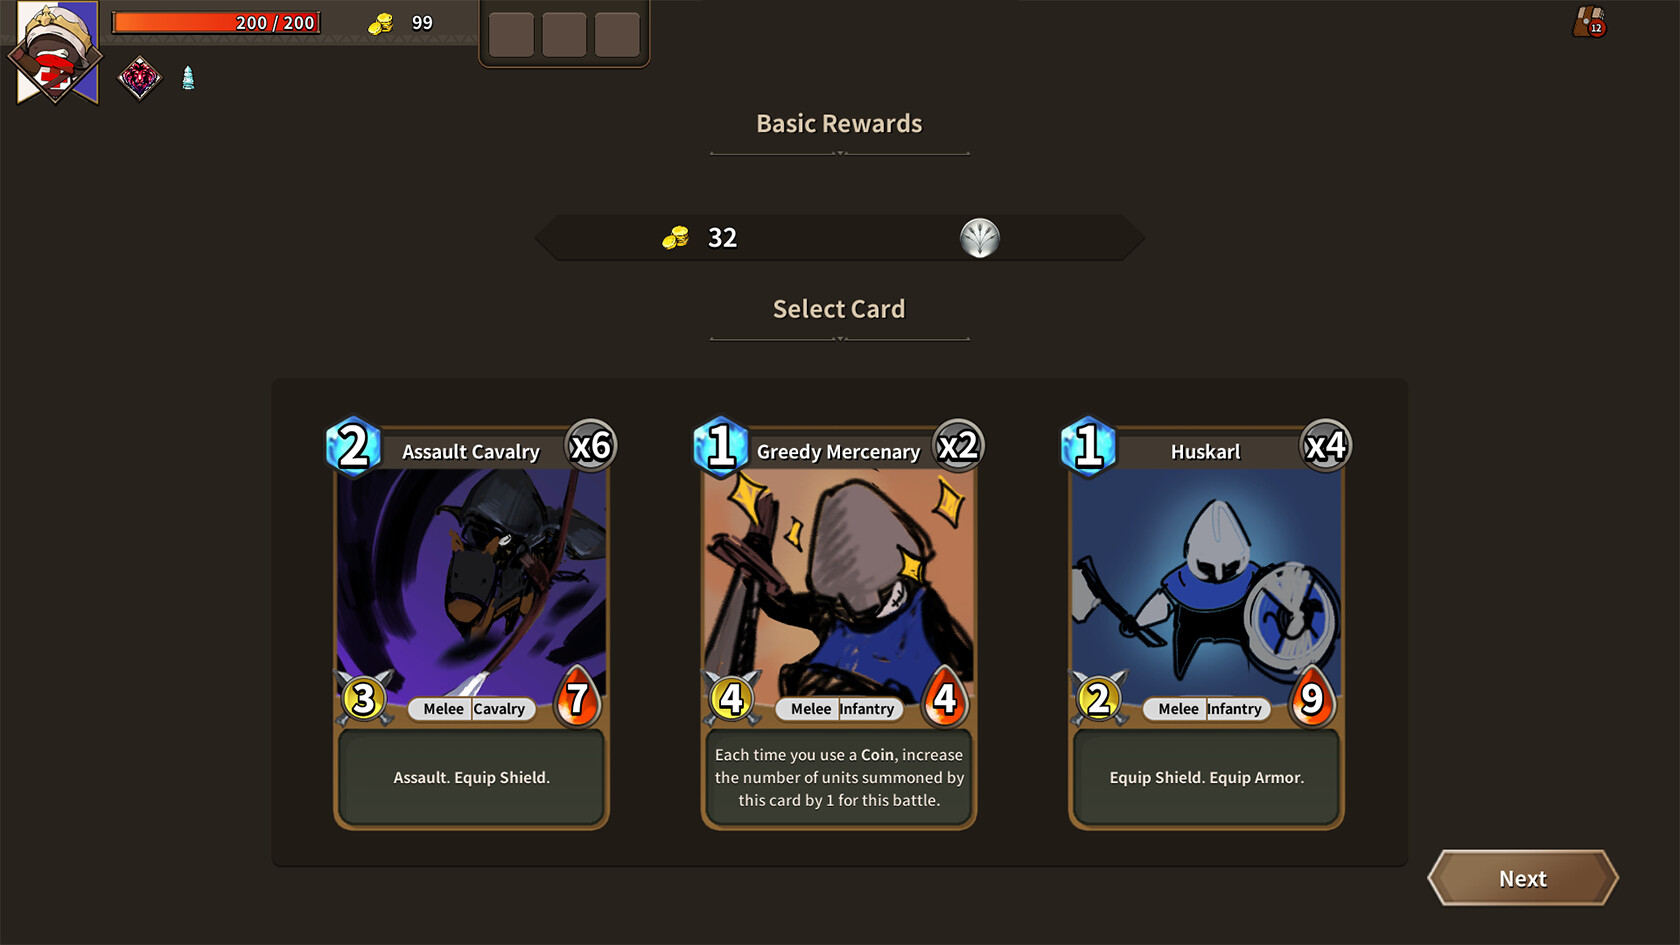The width and height of the screenshot is (1680, 945).
Task: Click the Assault Cavalry mana cost gem
Action: 353,446
